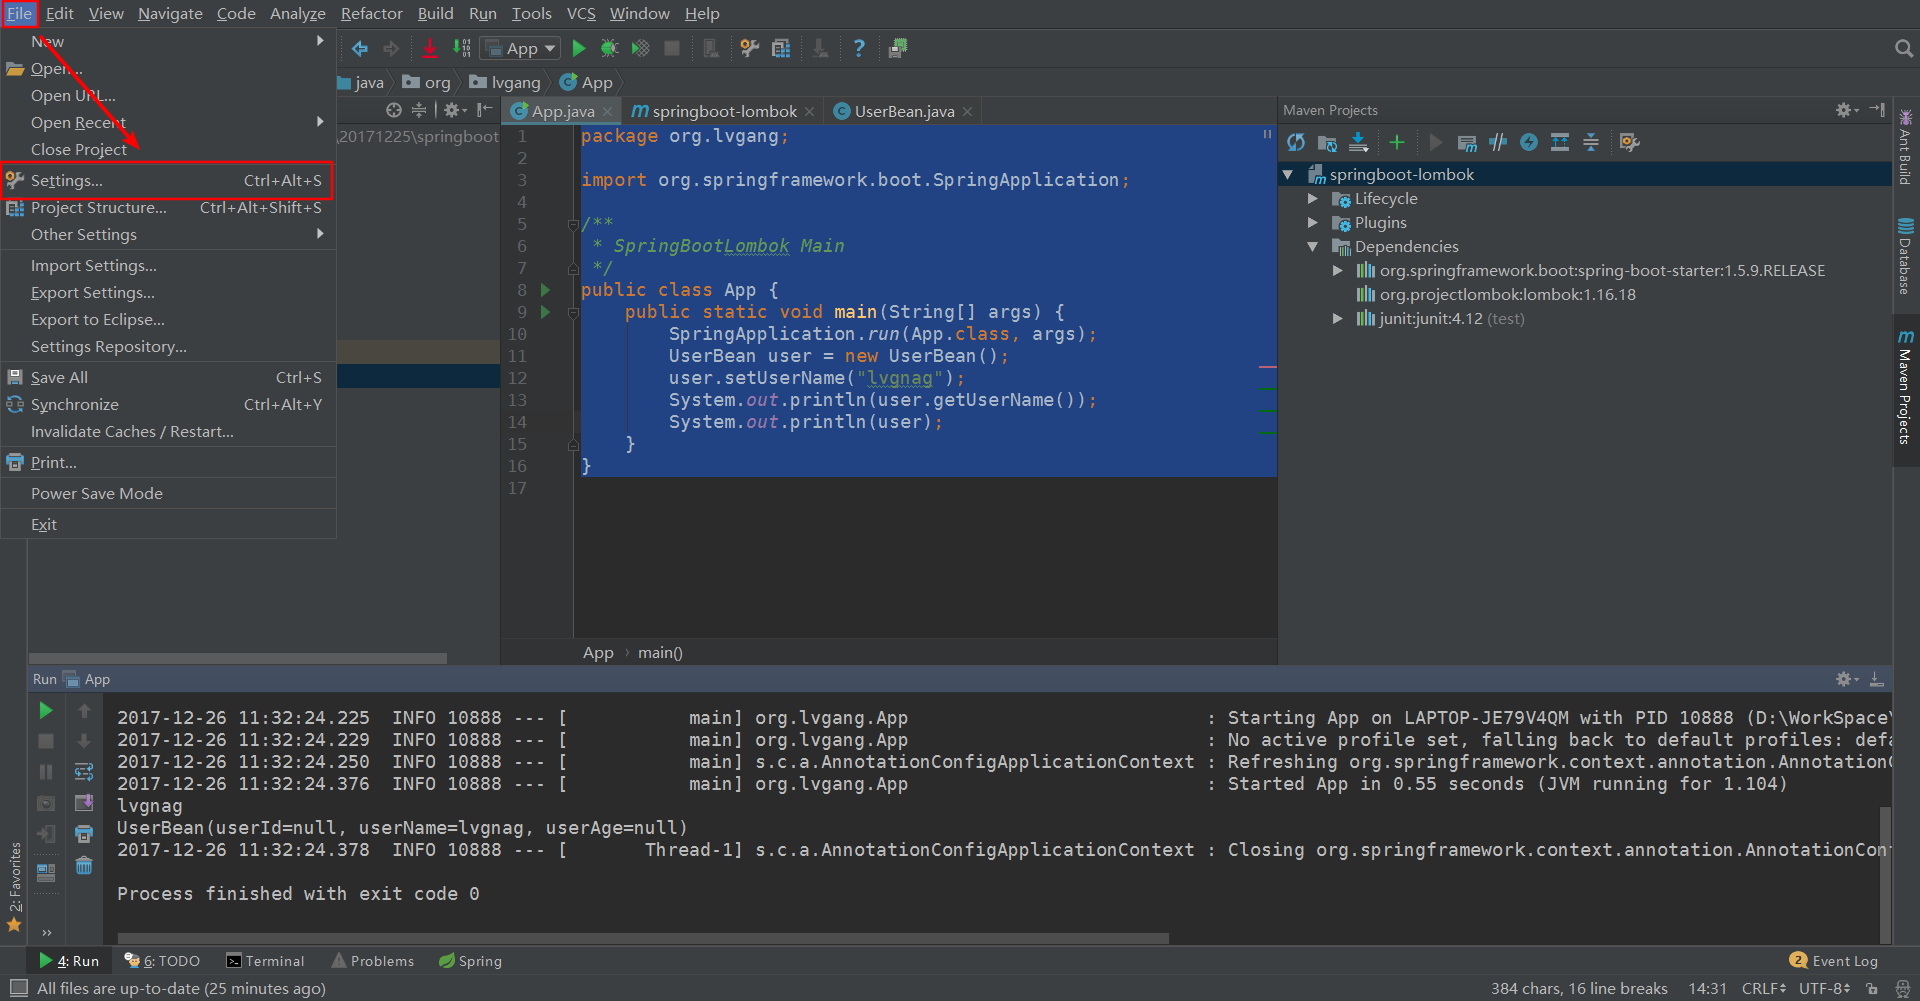
Task: Start debugging with the bug icon
Action: coord(609,48)
